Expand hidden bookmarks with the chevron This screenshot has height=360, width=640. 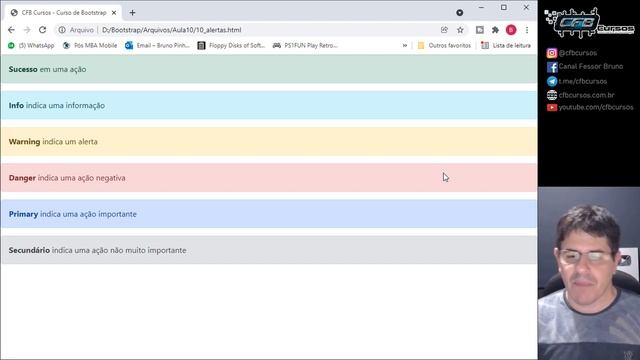[404, 45]
